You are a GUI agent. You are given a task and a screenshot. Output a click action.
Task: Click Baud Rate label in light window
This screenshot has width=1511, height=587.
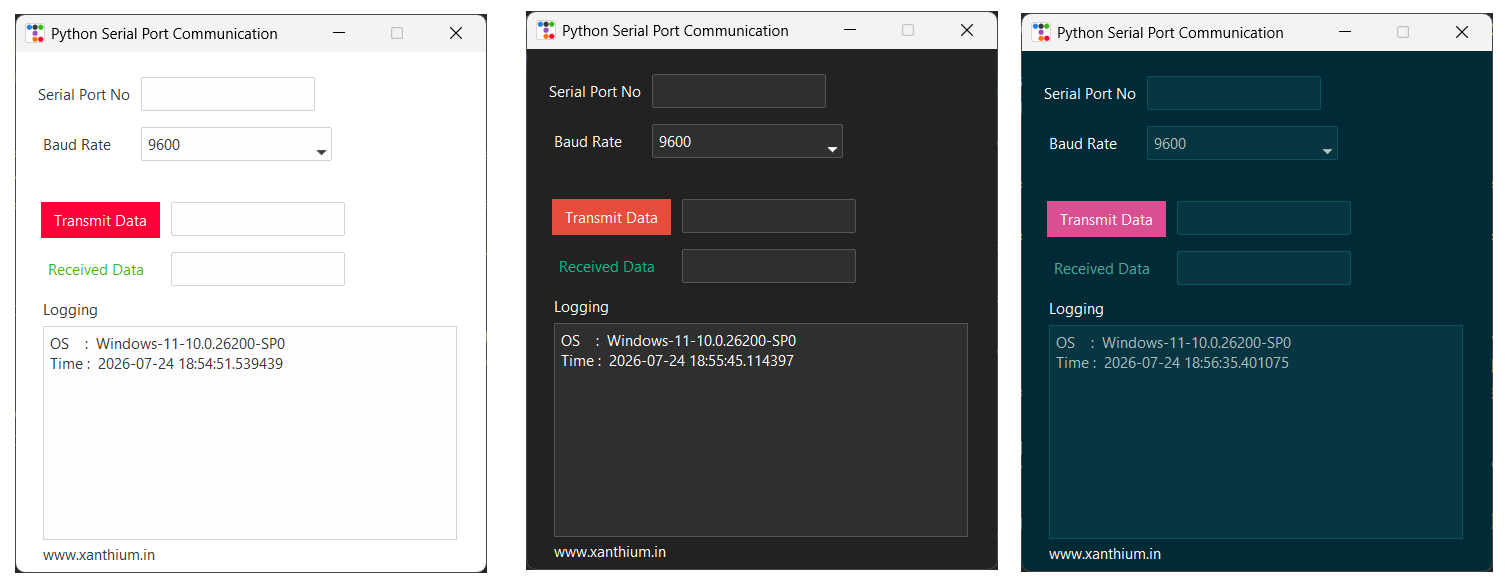tap(77, 145)
